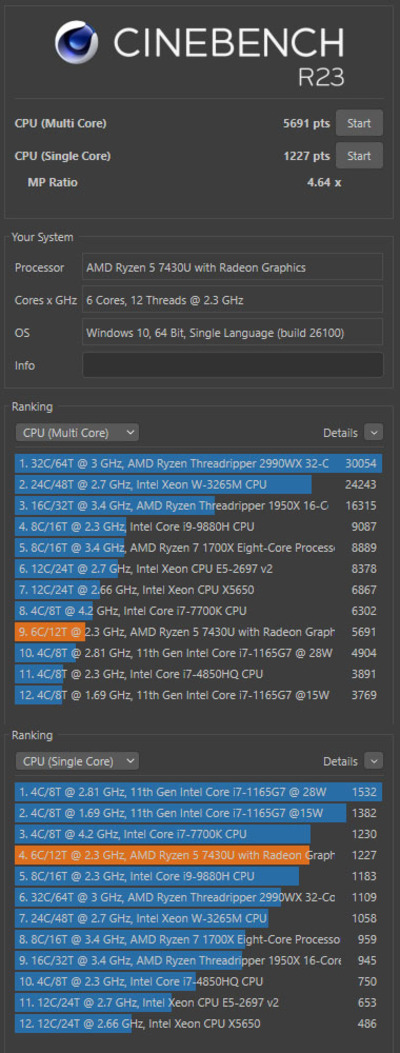Start the CPU Single Core benchmark
Screen dimensions: 400x1053
[359, 156]
